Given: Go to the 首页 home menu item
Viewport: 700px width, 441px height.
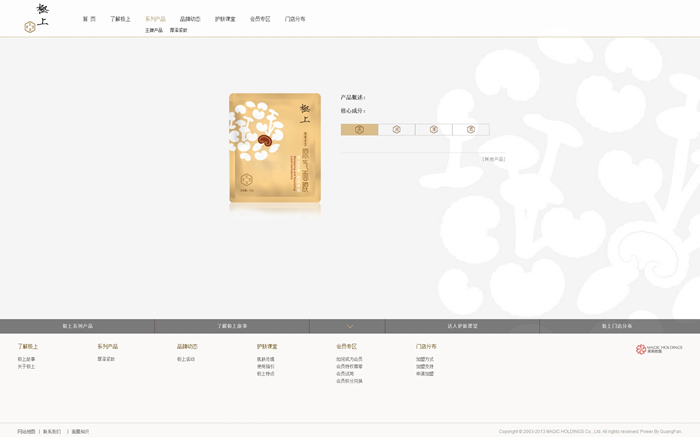Looking at the screenshot, I should [x=89, y=19].
